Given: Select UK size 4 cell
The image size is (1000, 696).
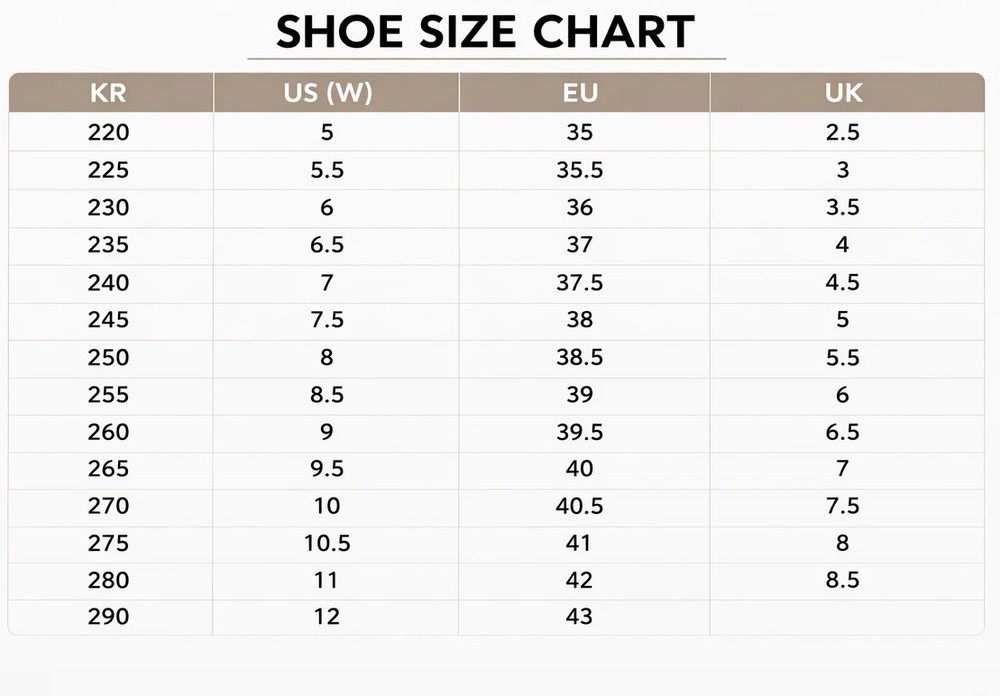Looking at the screenshot, I should click(842, 244).
